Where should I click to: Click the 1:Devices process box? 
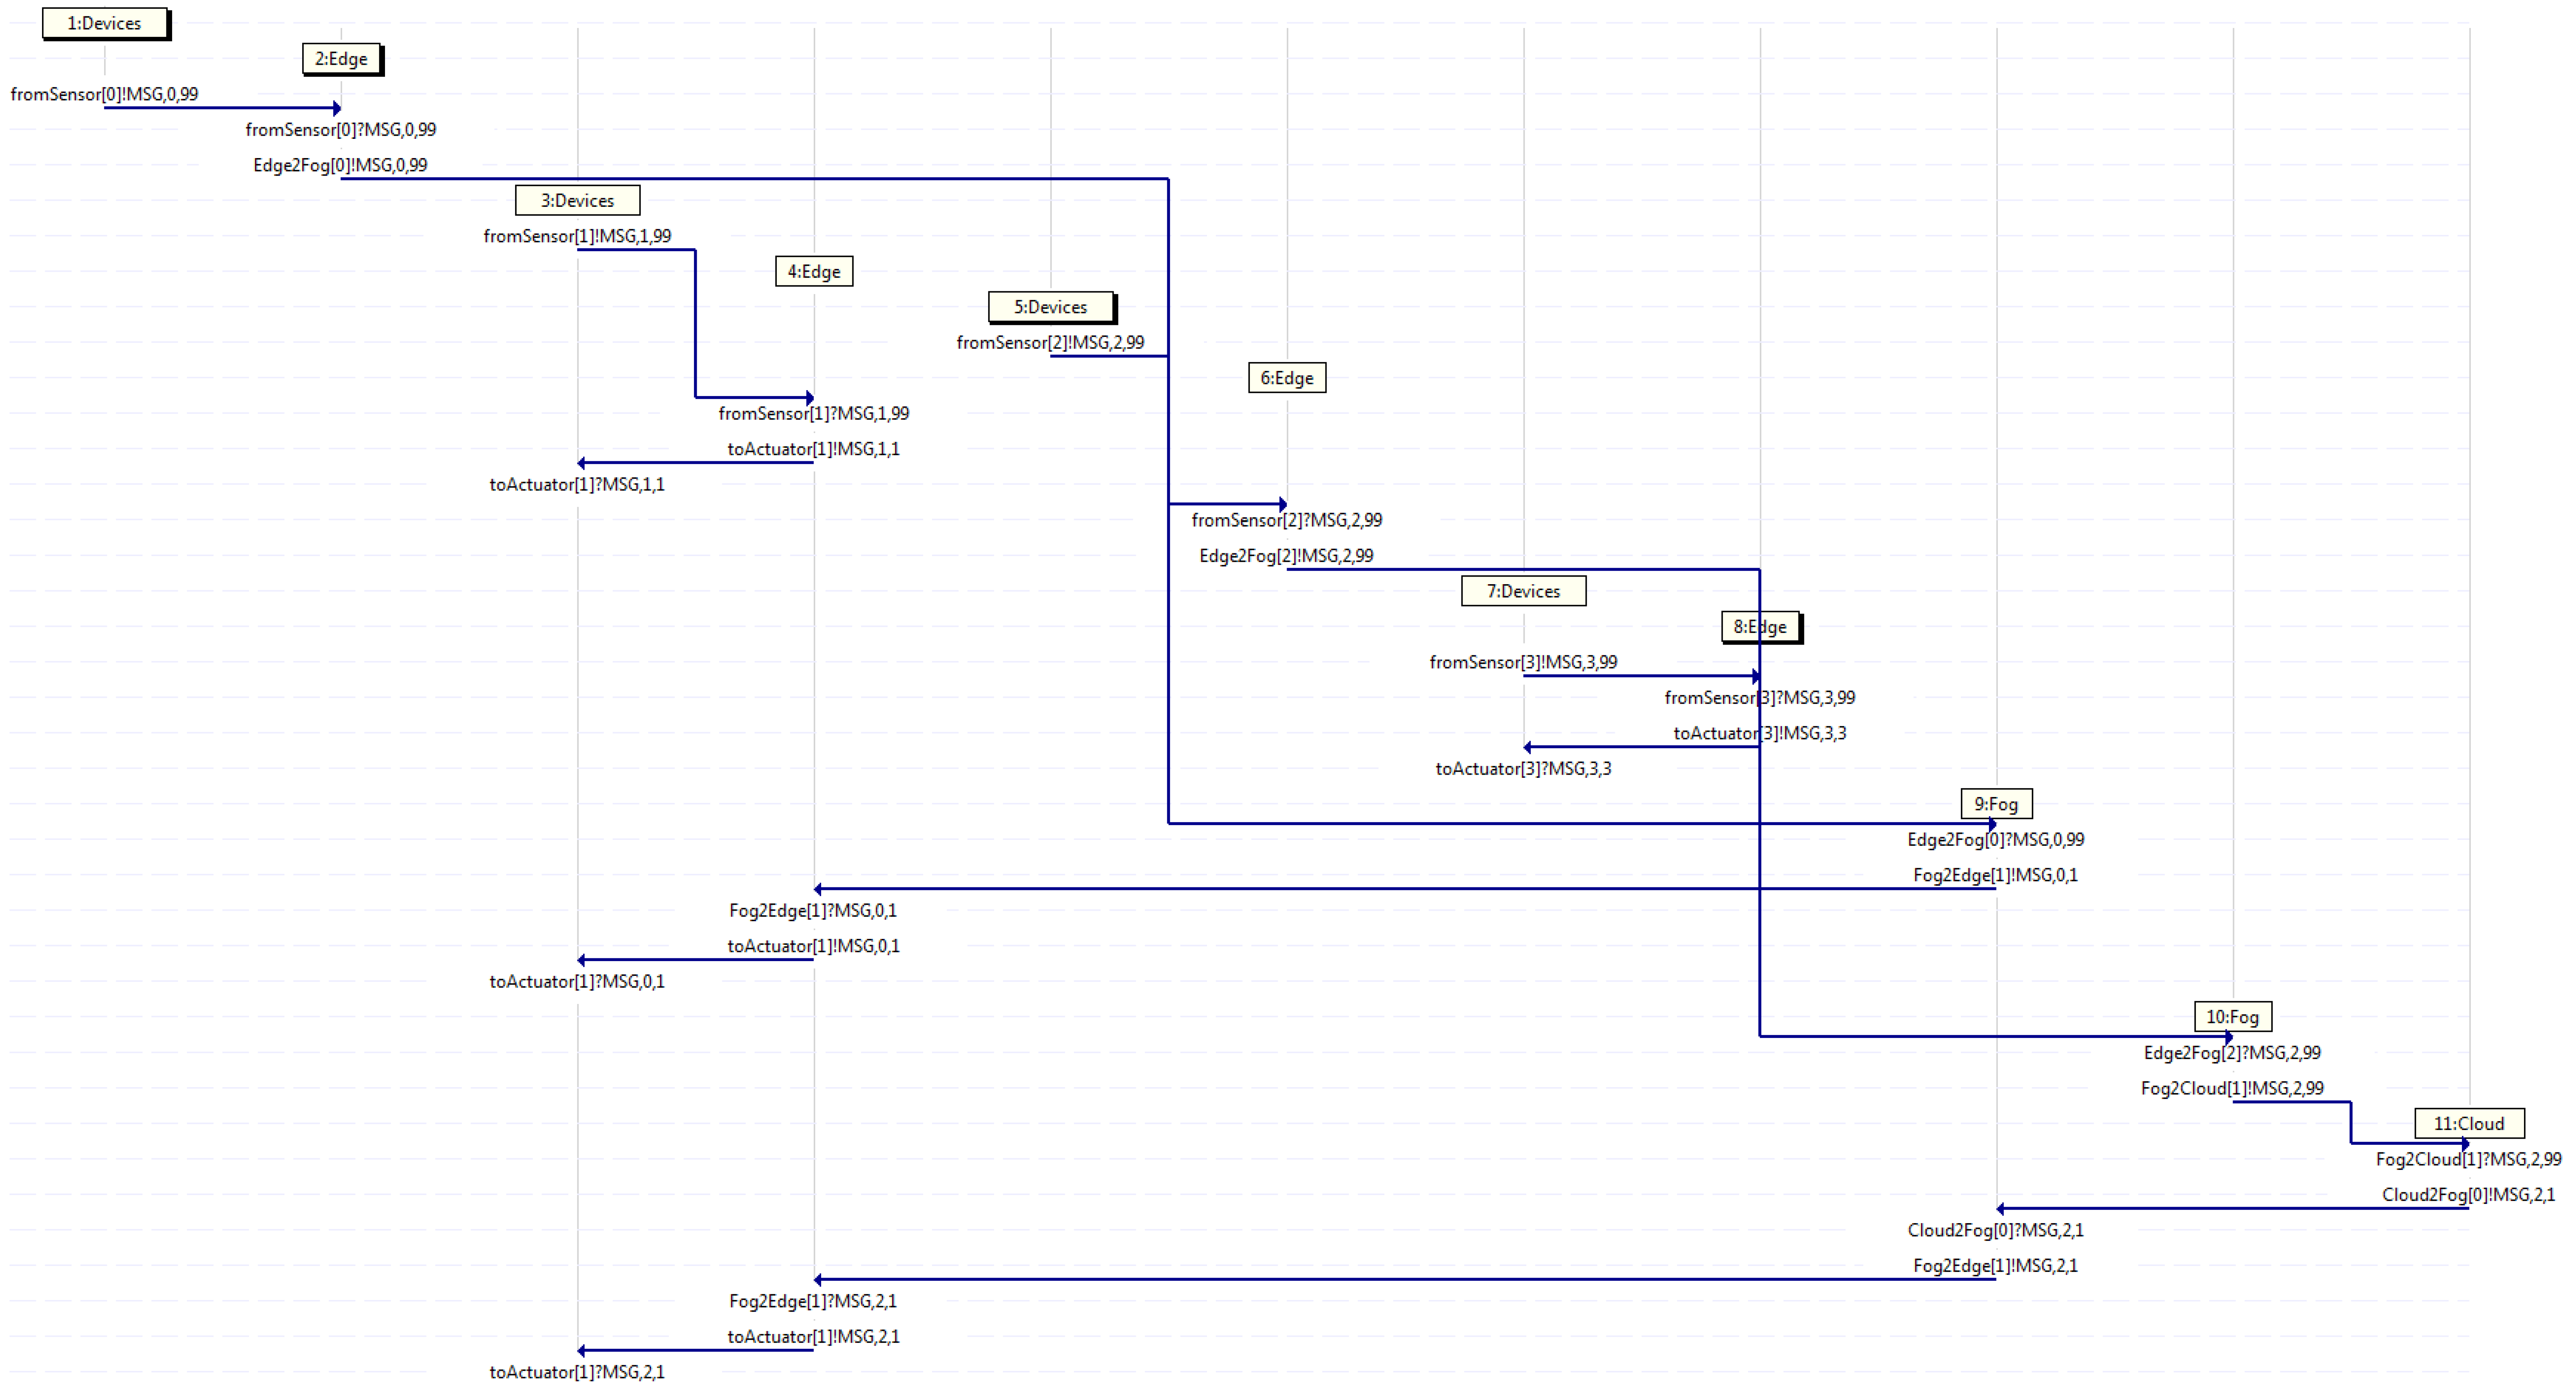(104, 23)
